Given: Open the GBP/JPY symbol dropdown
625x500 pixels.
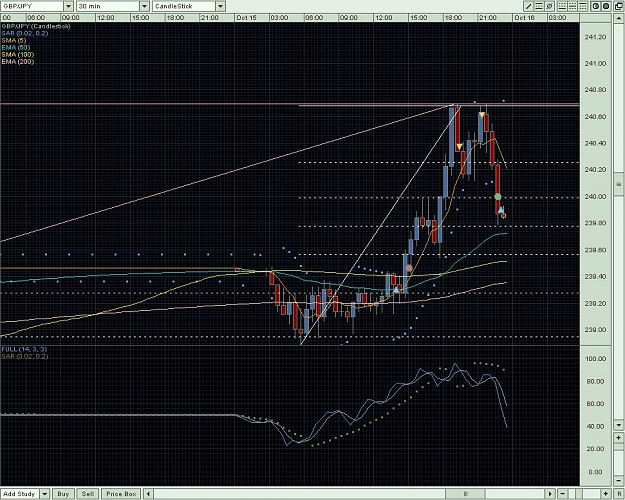Looking at the screenshot, I should [69, 6].
